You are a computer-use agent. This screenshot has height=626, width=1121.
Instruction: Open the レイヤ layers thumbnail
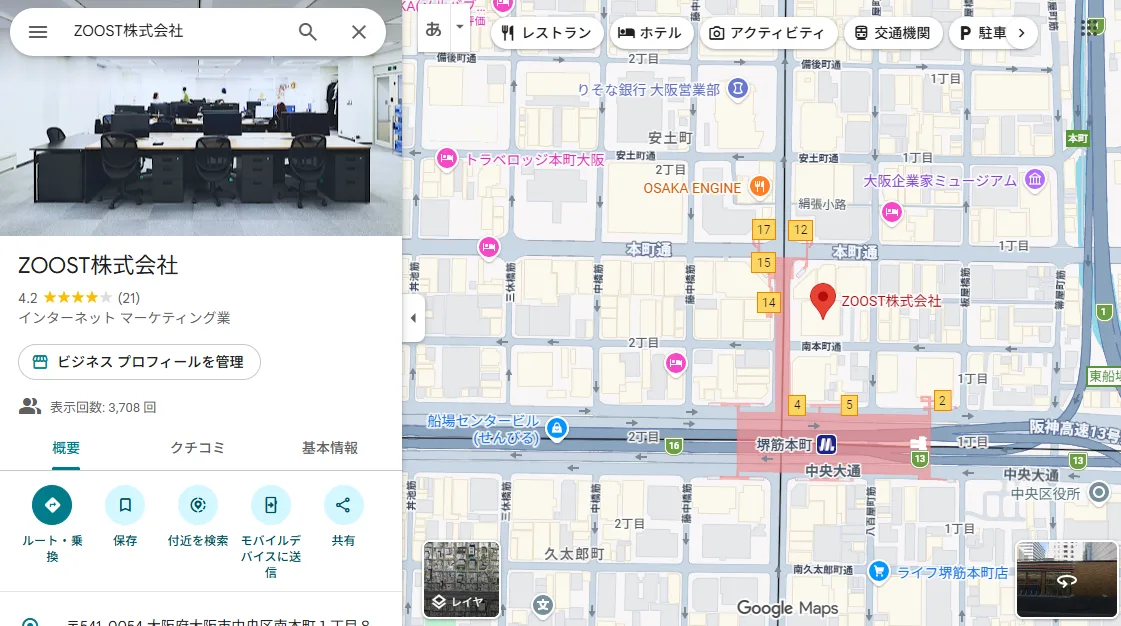pos(461,580)
